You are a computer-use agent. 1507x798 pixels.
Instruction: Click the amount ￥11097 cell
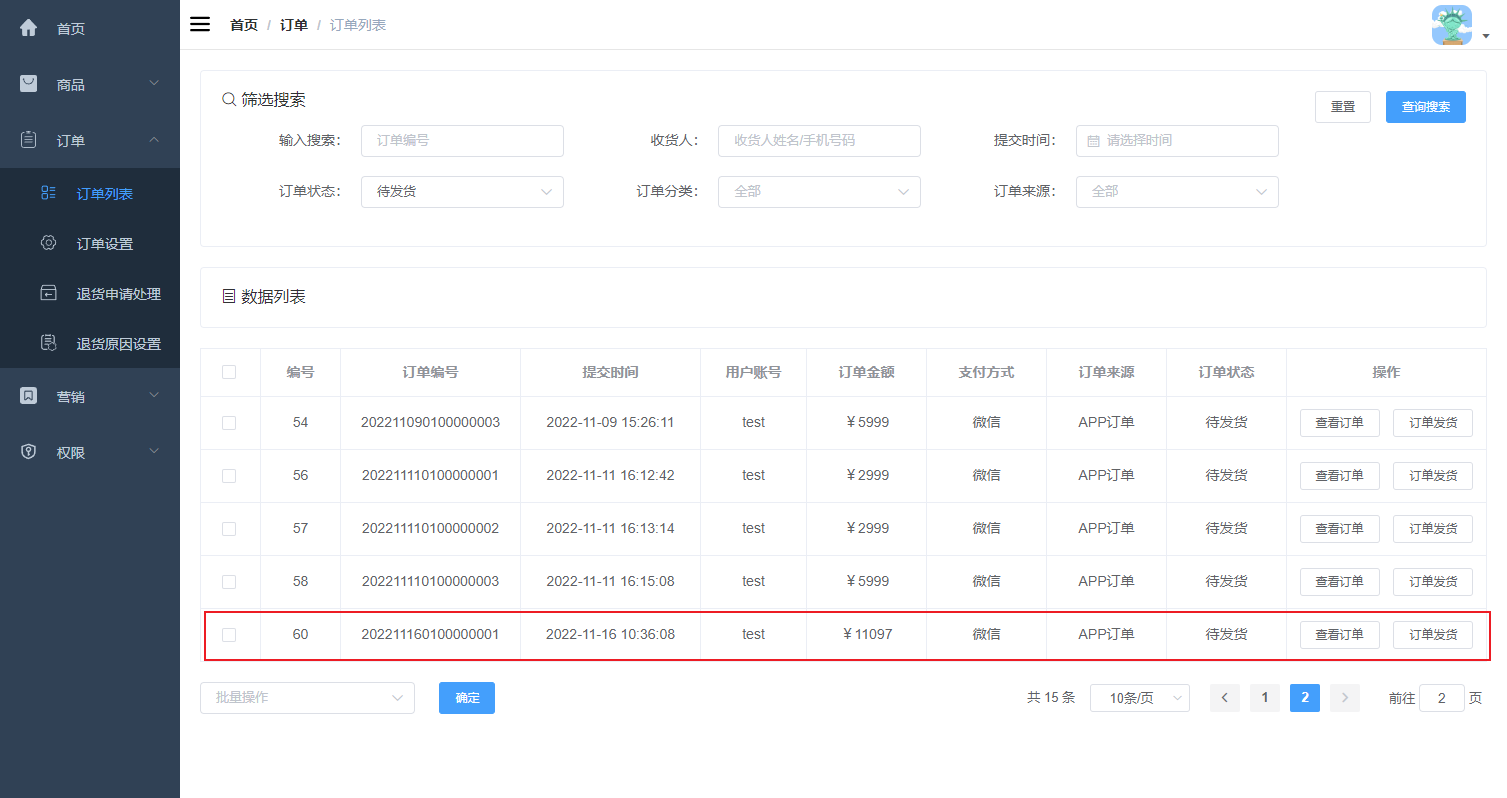coord(866,635)
